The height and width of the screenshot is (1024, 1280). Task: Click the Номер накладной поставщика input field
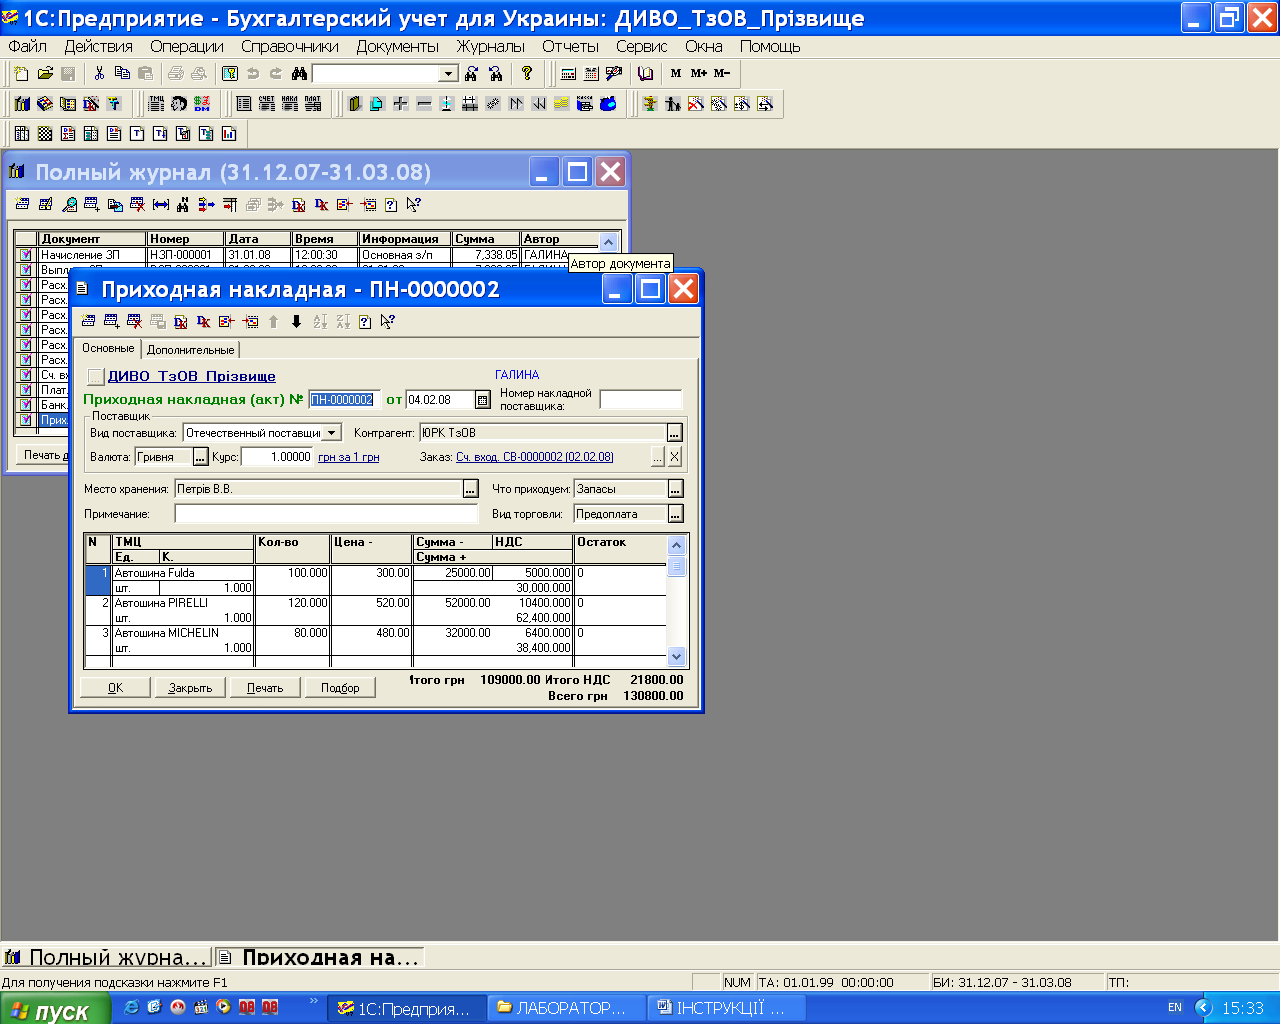point(641,400)
